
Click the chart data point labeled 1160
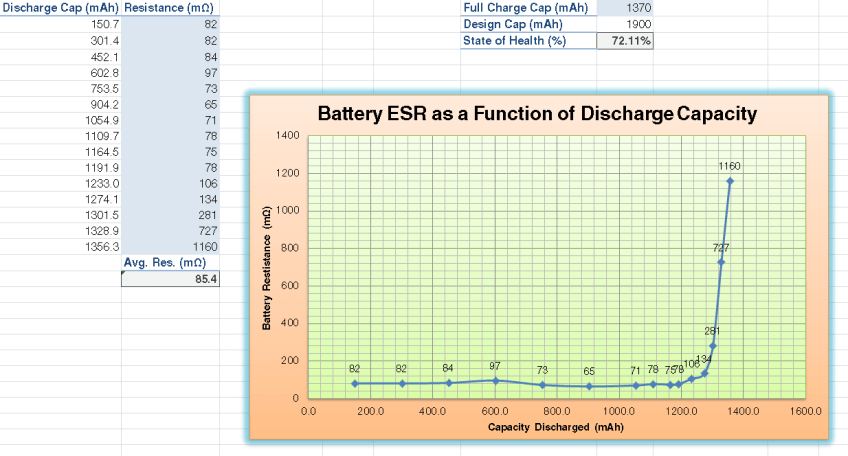pyautogui.click(x=730, y=181)
